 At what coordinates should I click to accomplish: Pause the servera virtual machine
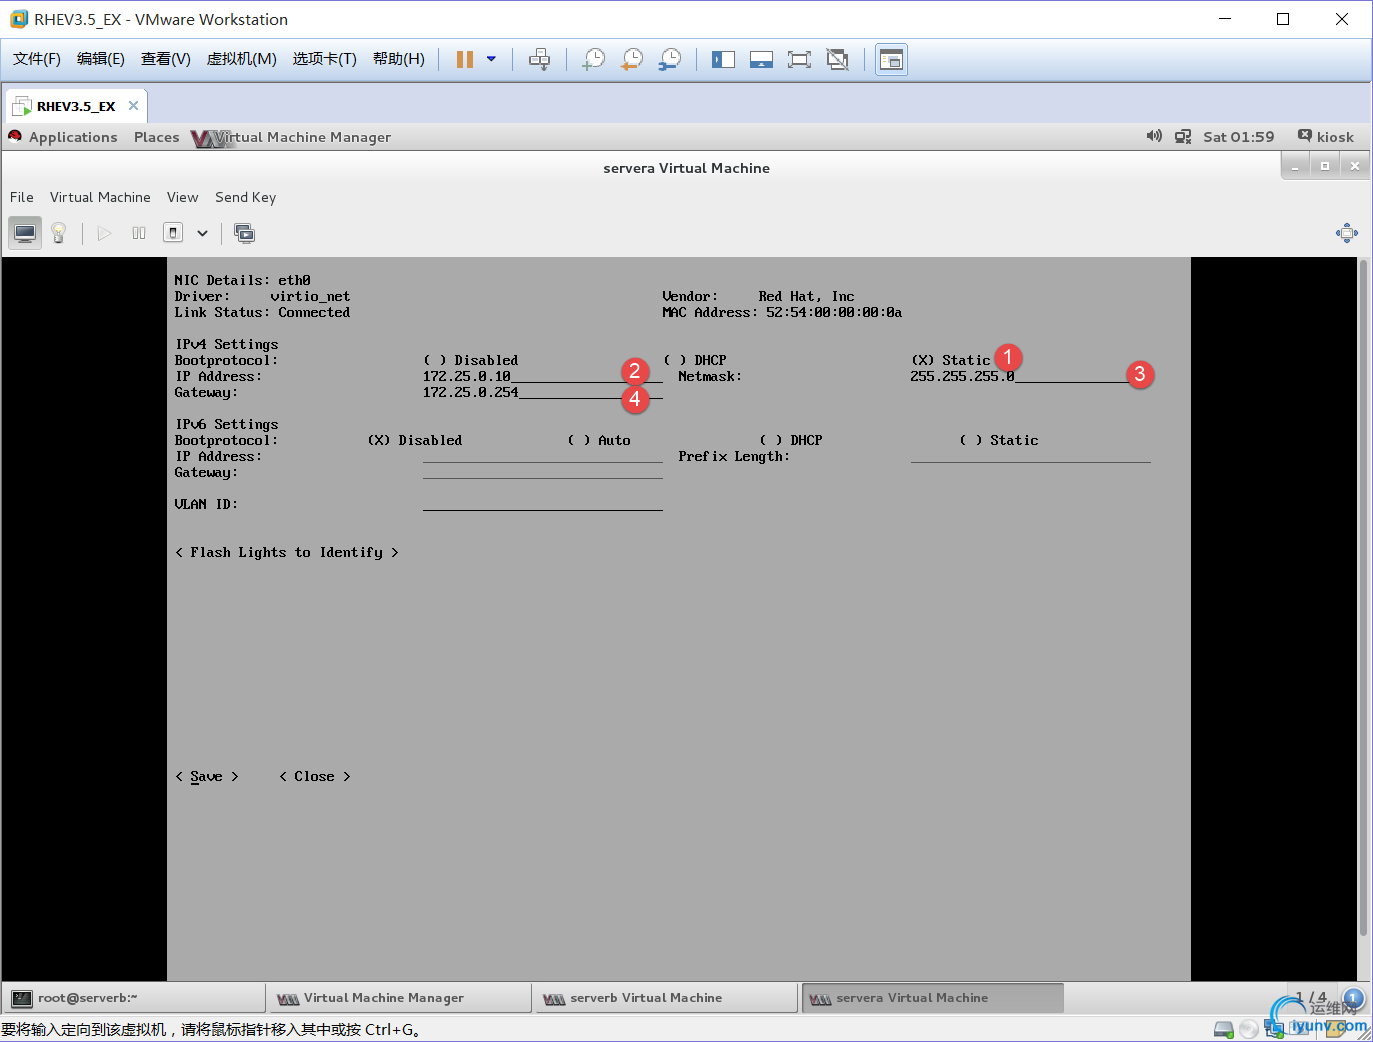(x=139, y=233)
